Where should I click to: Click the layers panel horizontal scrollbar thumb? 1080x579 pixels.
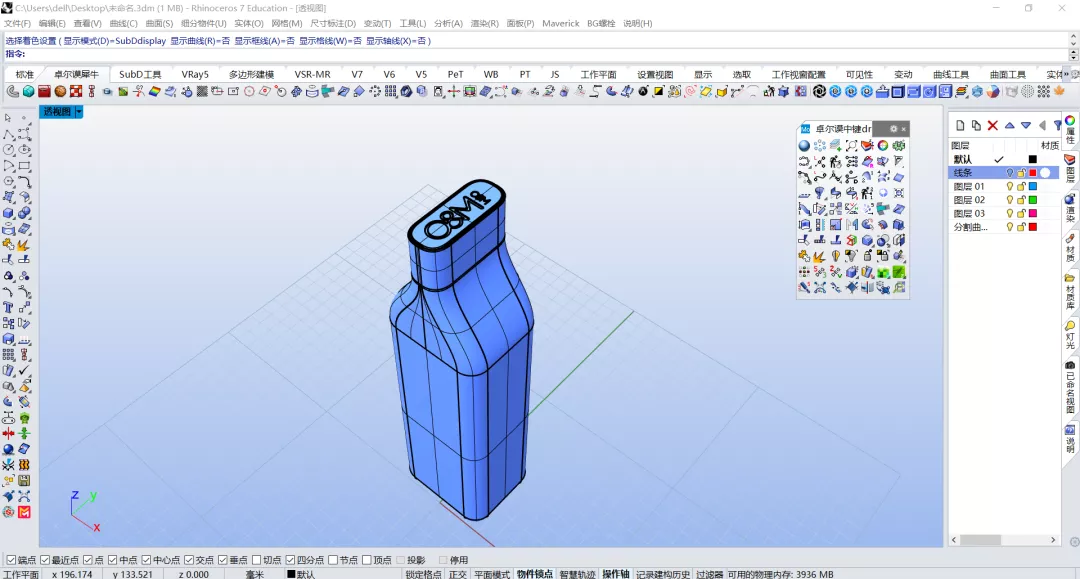(981, 540)
